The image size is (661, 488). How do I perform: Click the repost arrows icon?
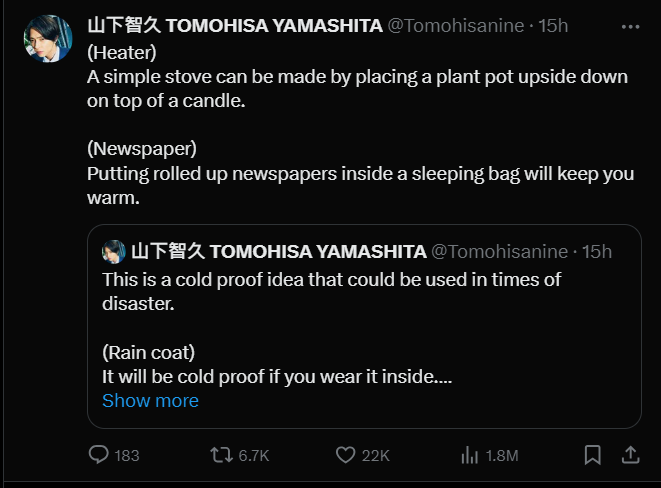(x=221, y=455)
